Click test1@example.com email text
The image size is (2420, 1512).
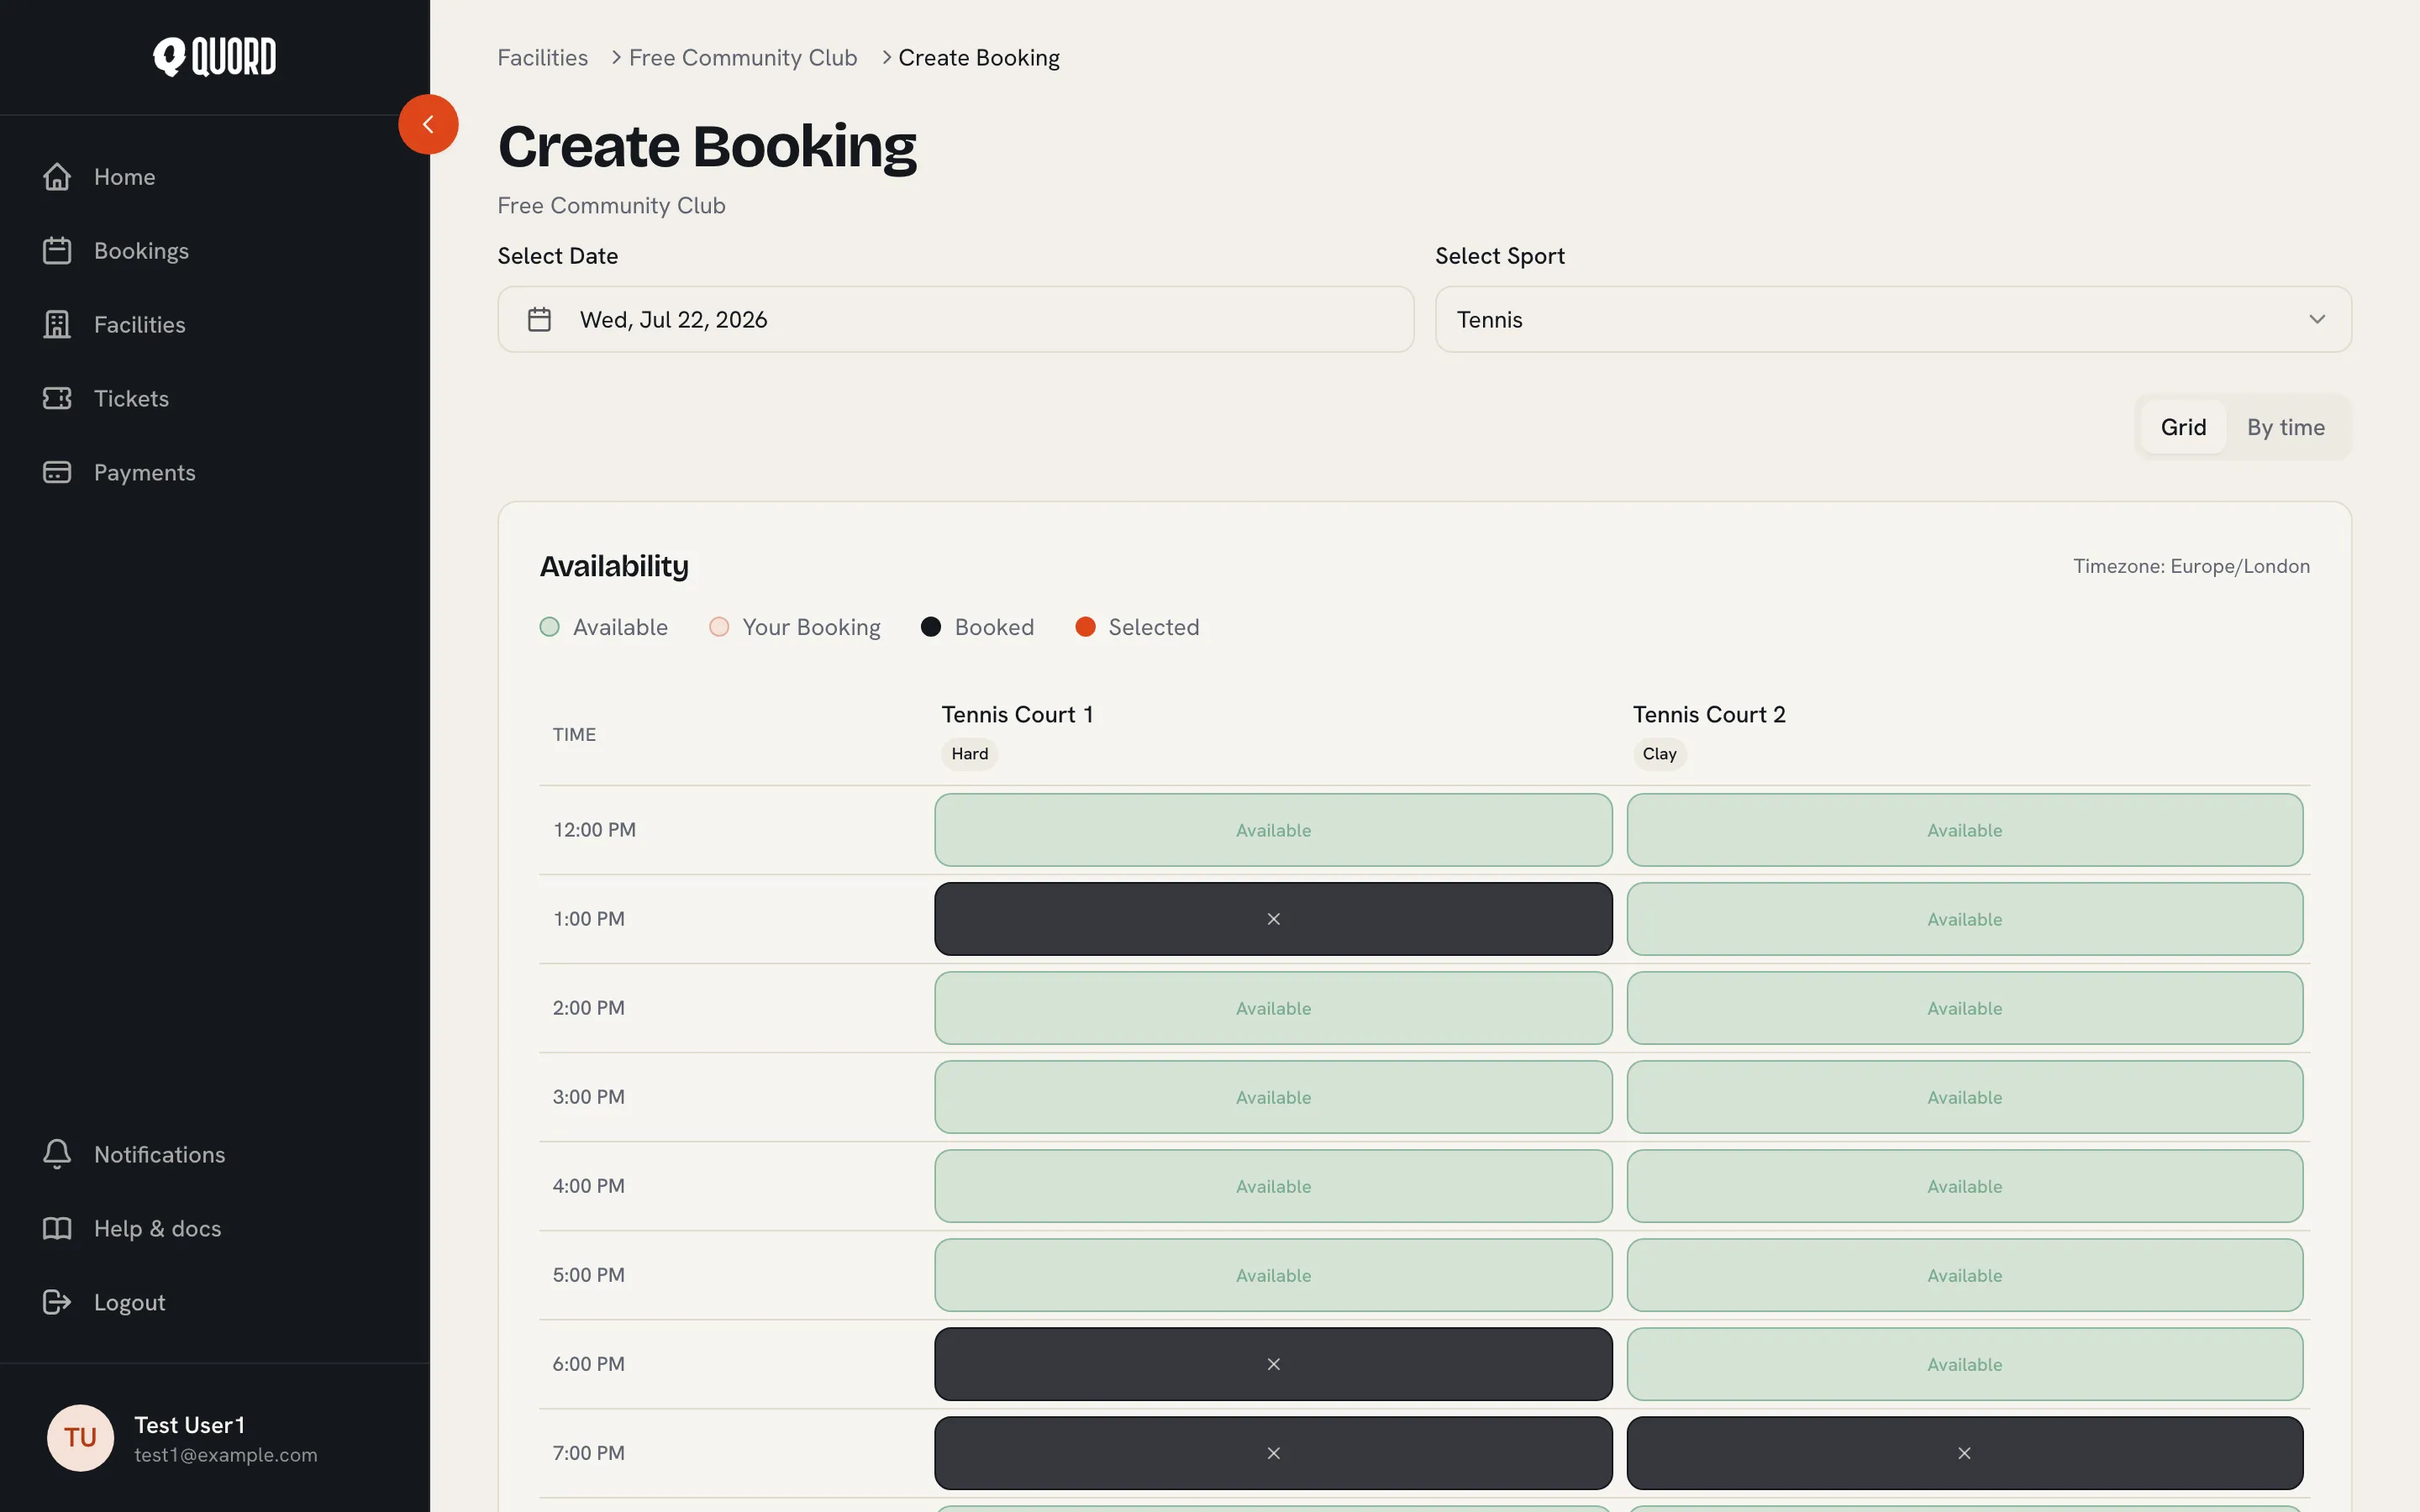[226, 1455]
